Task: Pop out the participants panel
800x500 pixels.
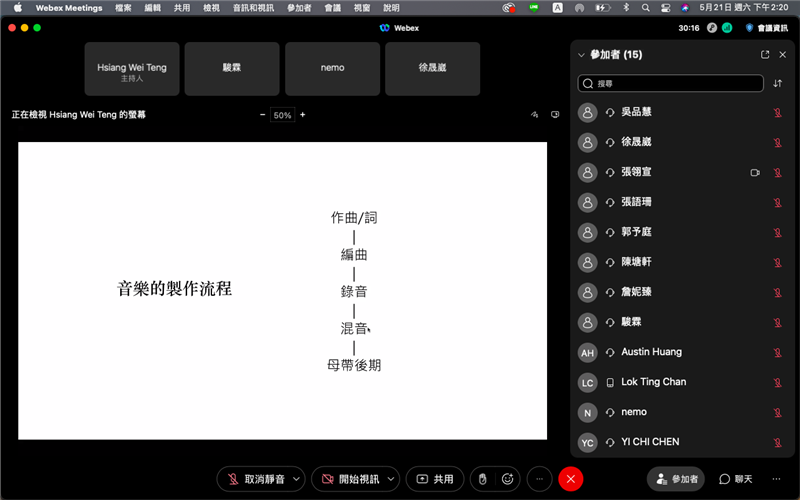Action: tap(765, 55)
